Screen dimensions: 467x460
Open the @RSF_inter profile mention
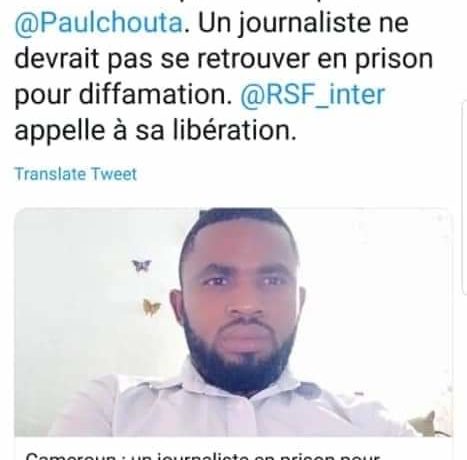point(313,95)
